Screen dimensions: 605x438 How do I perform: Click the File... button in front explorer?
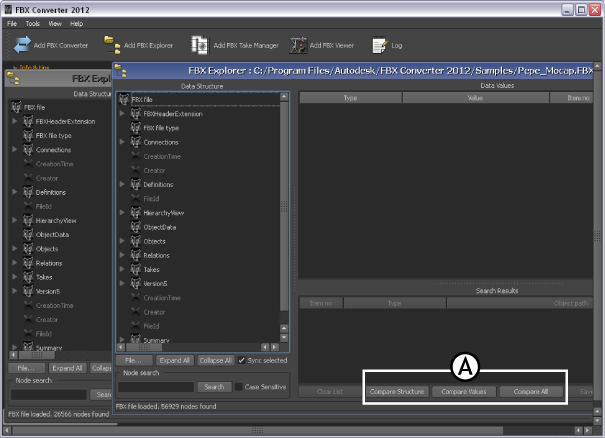tap(134, 360)
